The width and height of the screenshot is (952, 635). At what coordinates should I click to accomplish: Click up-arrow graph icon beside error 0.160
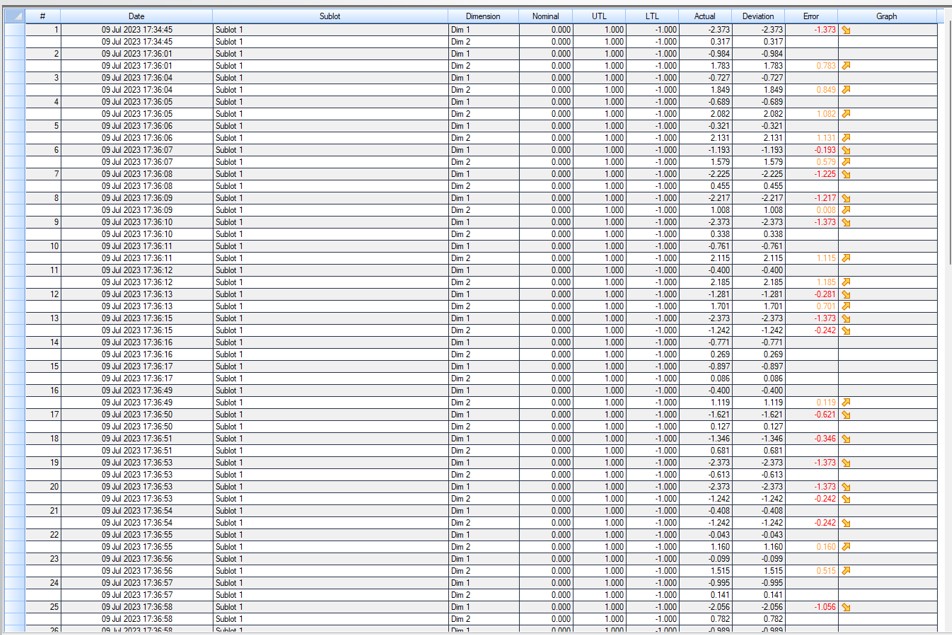(x=846, y=547)
